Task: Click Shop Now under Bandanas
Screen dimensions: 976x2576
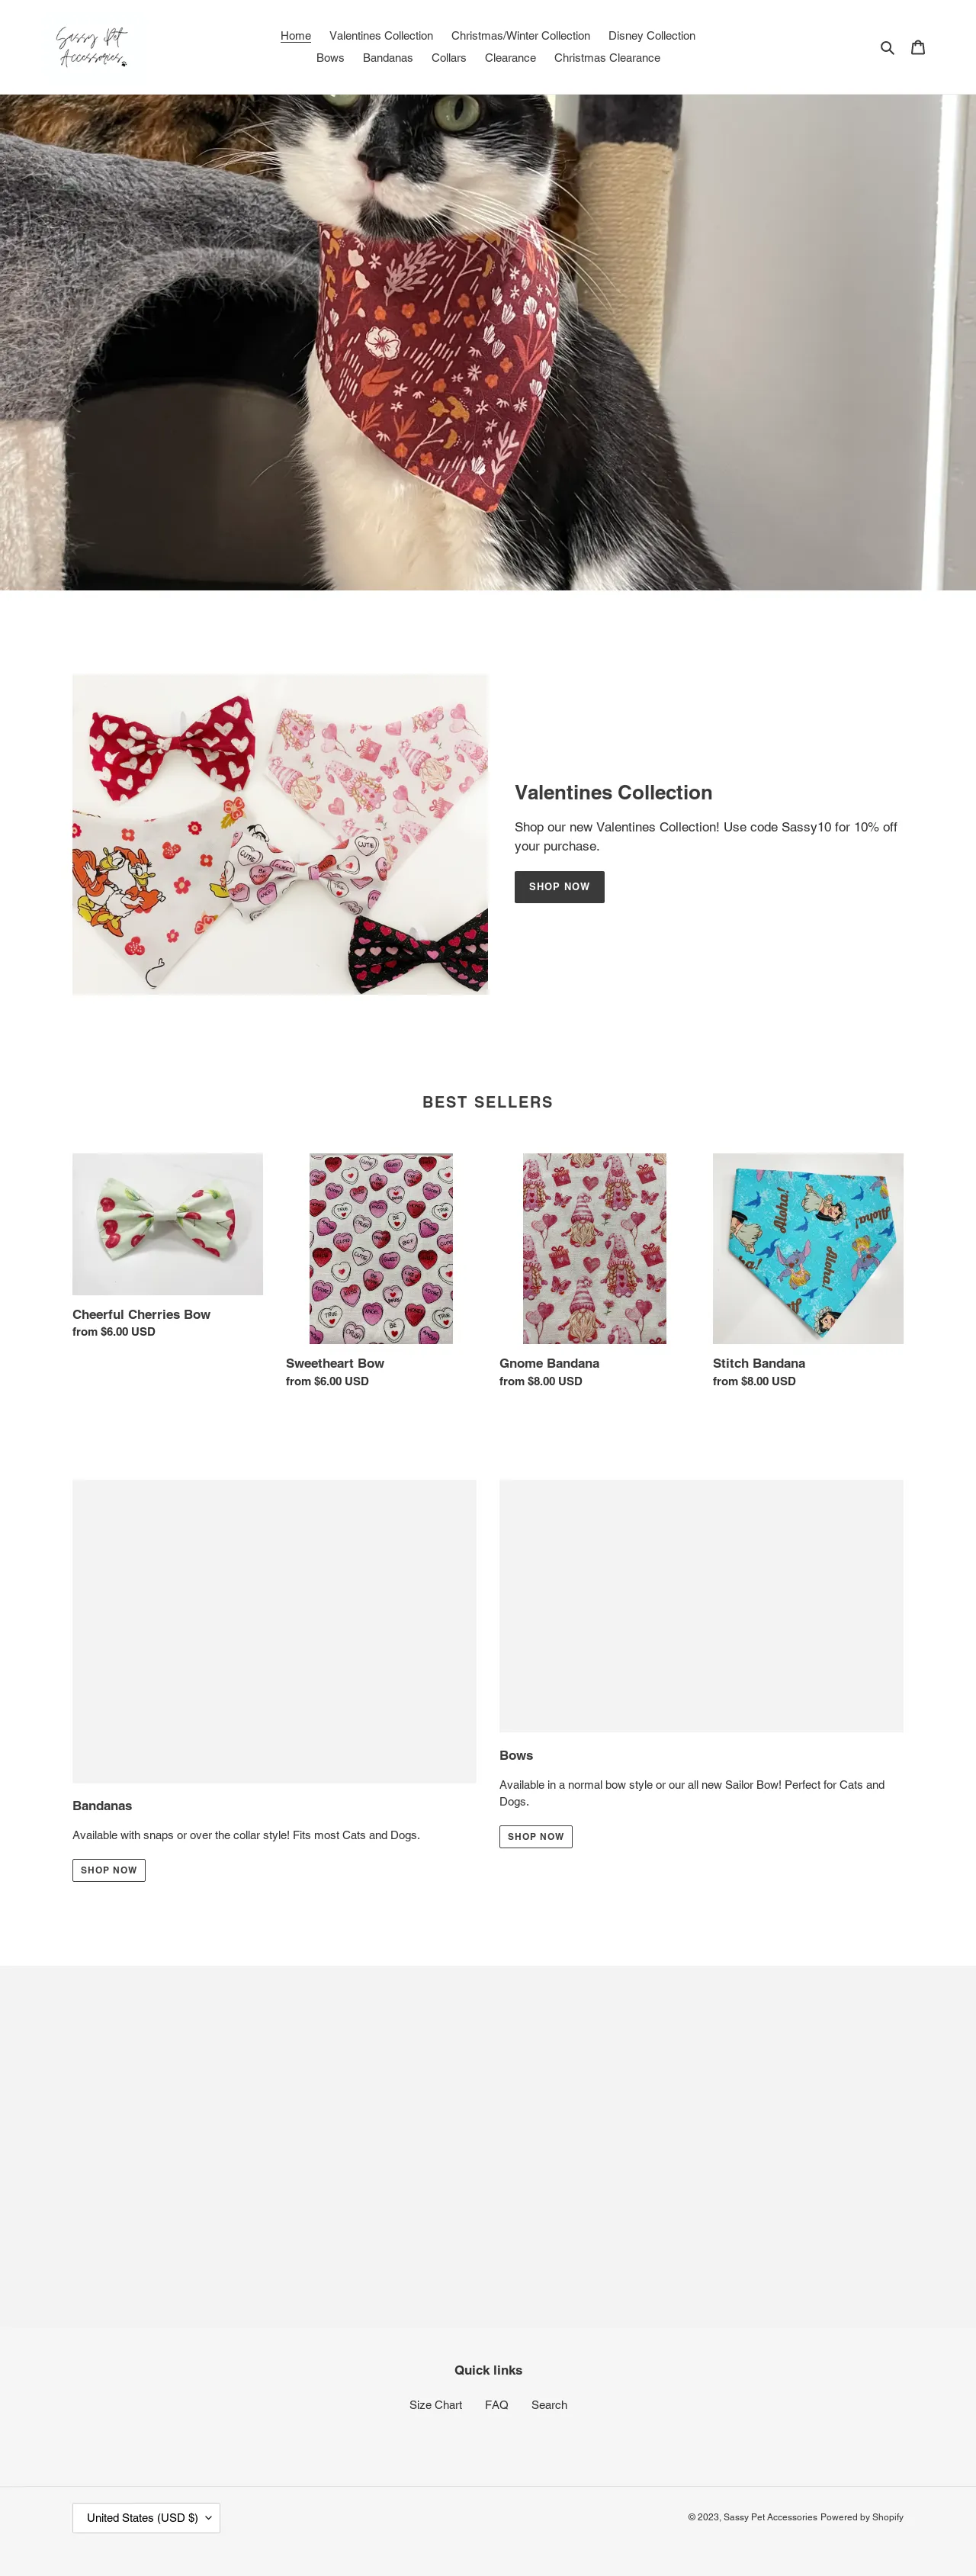Action: 109,1870
